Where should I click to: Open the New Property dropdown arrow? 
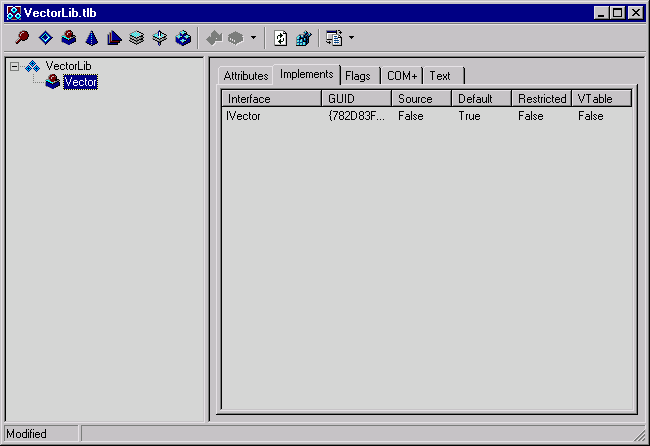click(x=253, y=38)
